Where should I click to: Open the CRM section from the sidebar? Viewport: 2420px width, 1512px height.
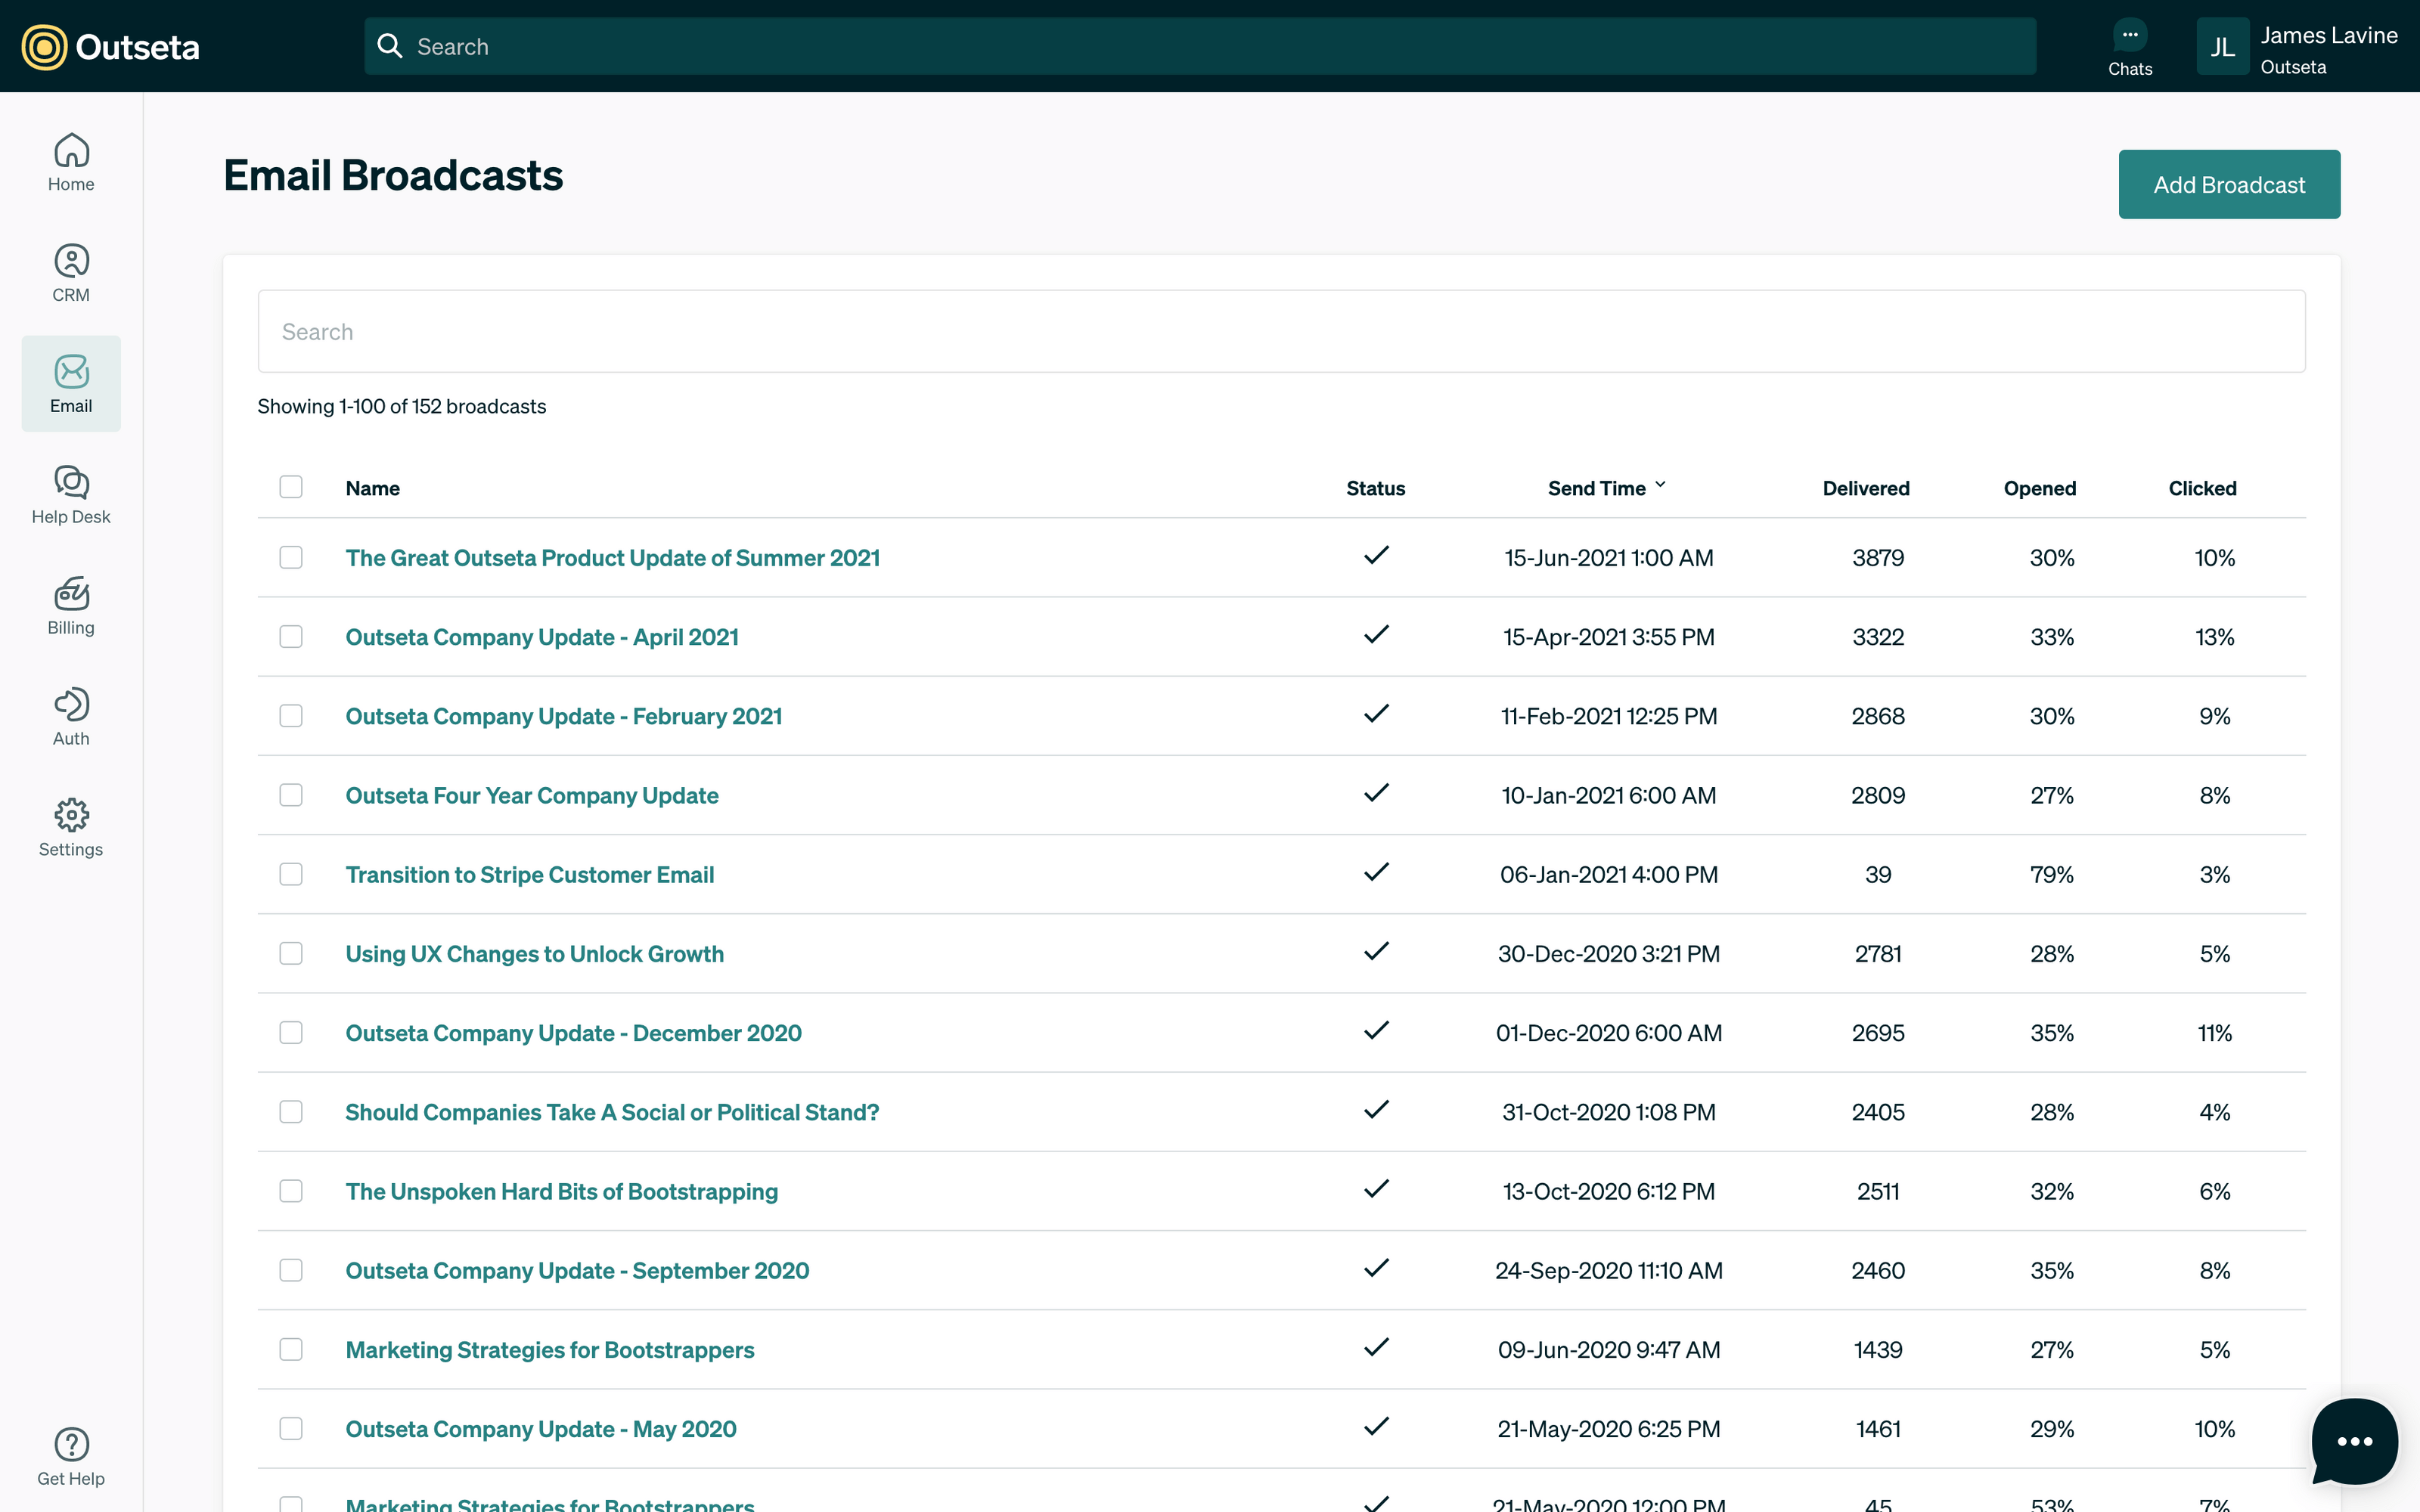[x=70, y=272]
